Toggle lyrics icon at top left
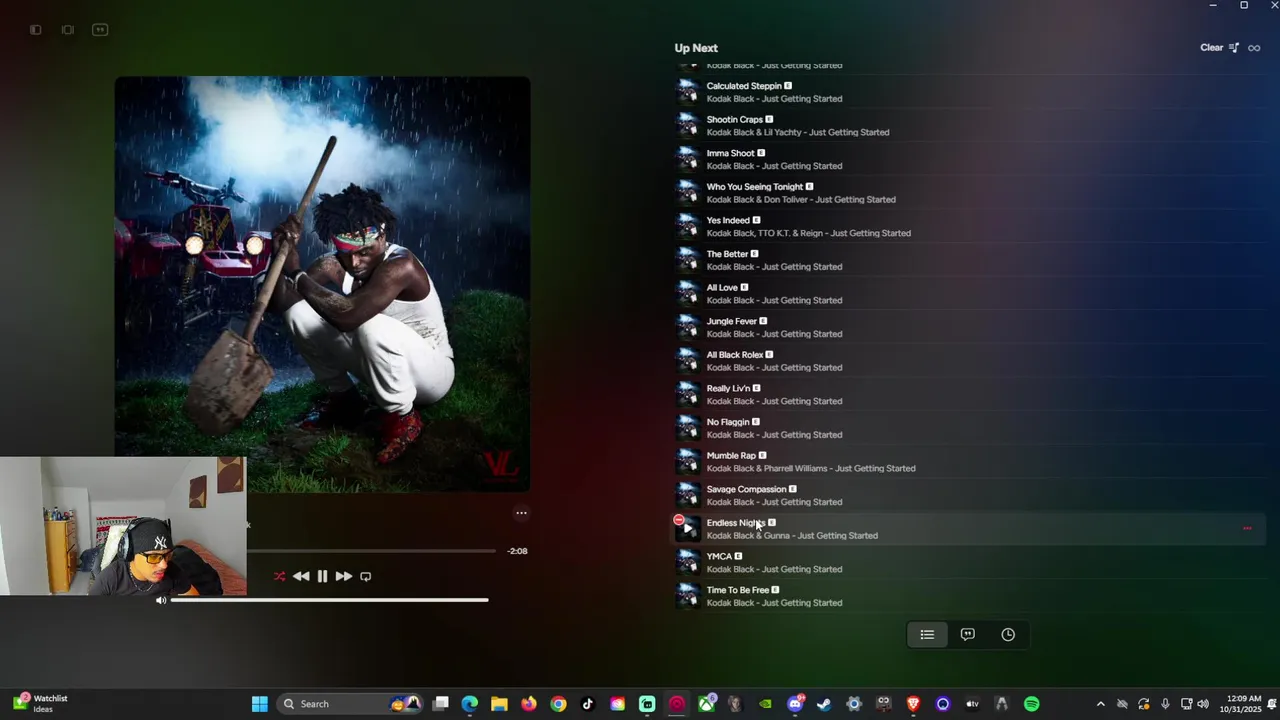Image resolution: width=1280 pixels, height=720 pixels. pos(100,30)
